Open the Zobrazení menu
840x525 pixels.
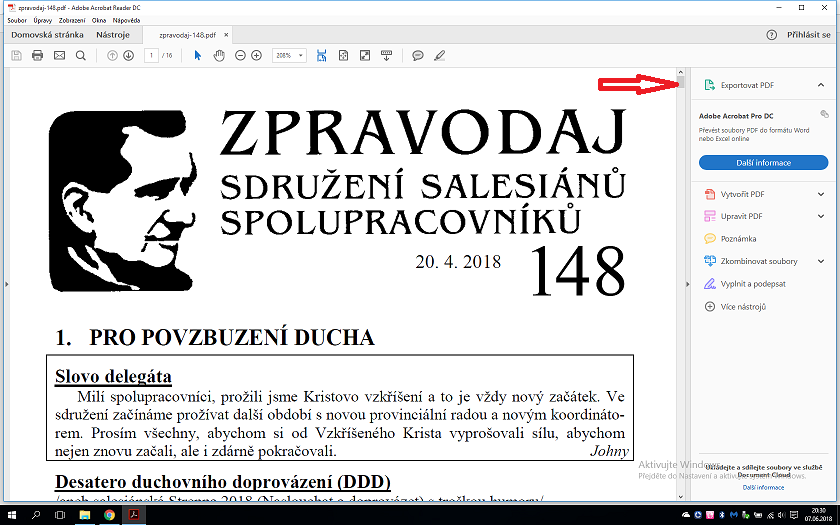(71, 20)
